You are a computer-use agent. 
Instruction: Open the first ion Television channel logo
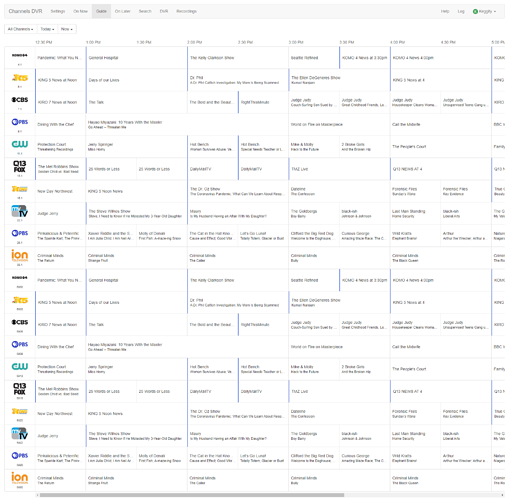coord(20,255)
